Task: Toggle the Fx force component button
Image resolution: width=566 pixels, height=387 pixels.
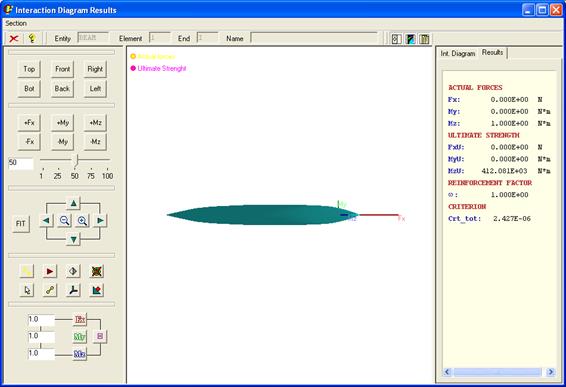Action: point(79,319)
